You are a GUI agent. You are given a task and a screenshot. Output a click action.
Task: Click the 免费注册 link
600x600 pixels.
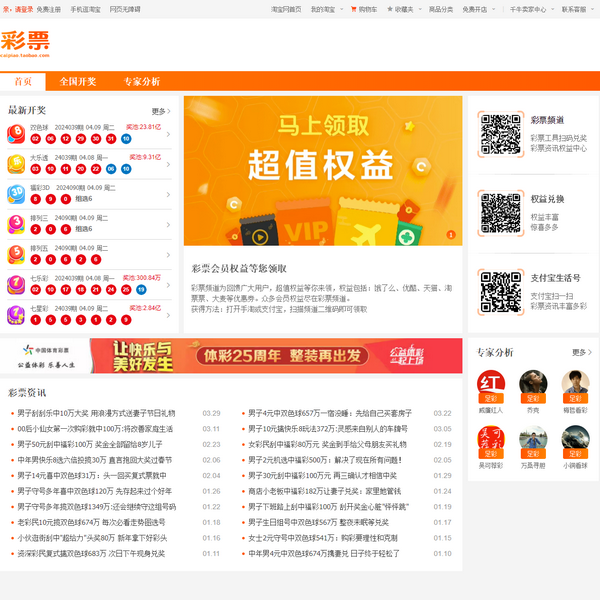tap(48, 8)
